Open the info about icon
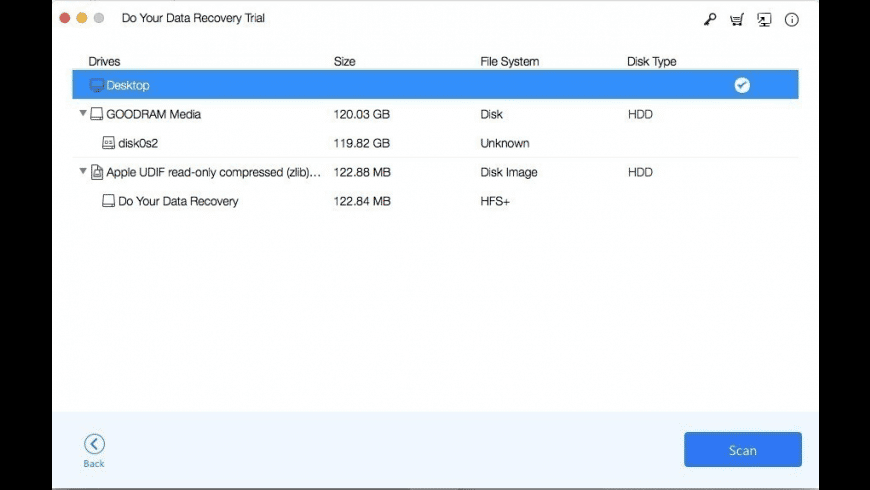Image resolution: width=870 pixels, height=490 pixels. point(792,19)
